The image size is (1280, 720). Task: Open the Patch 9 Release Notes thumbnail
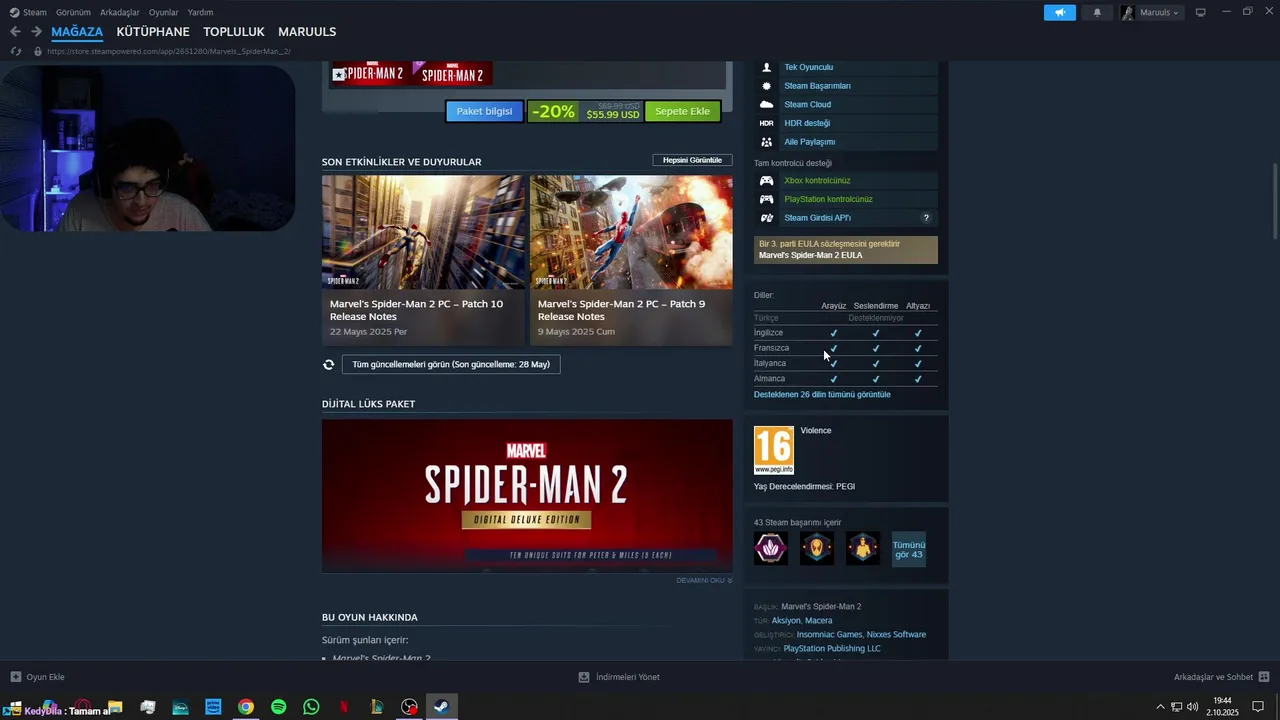pyautogui.click(x=631, y=232)
